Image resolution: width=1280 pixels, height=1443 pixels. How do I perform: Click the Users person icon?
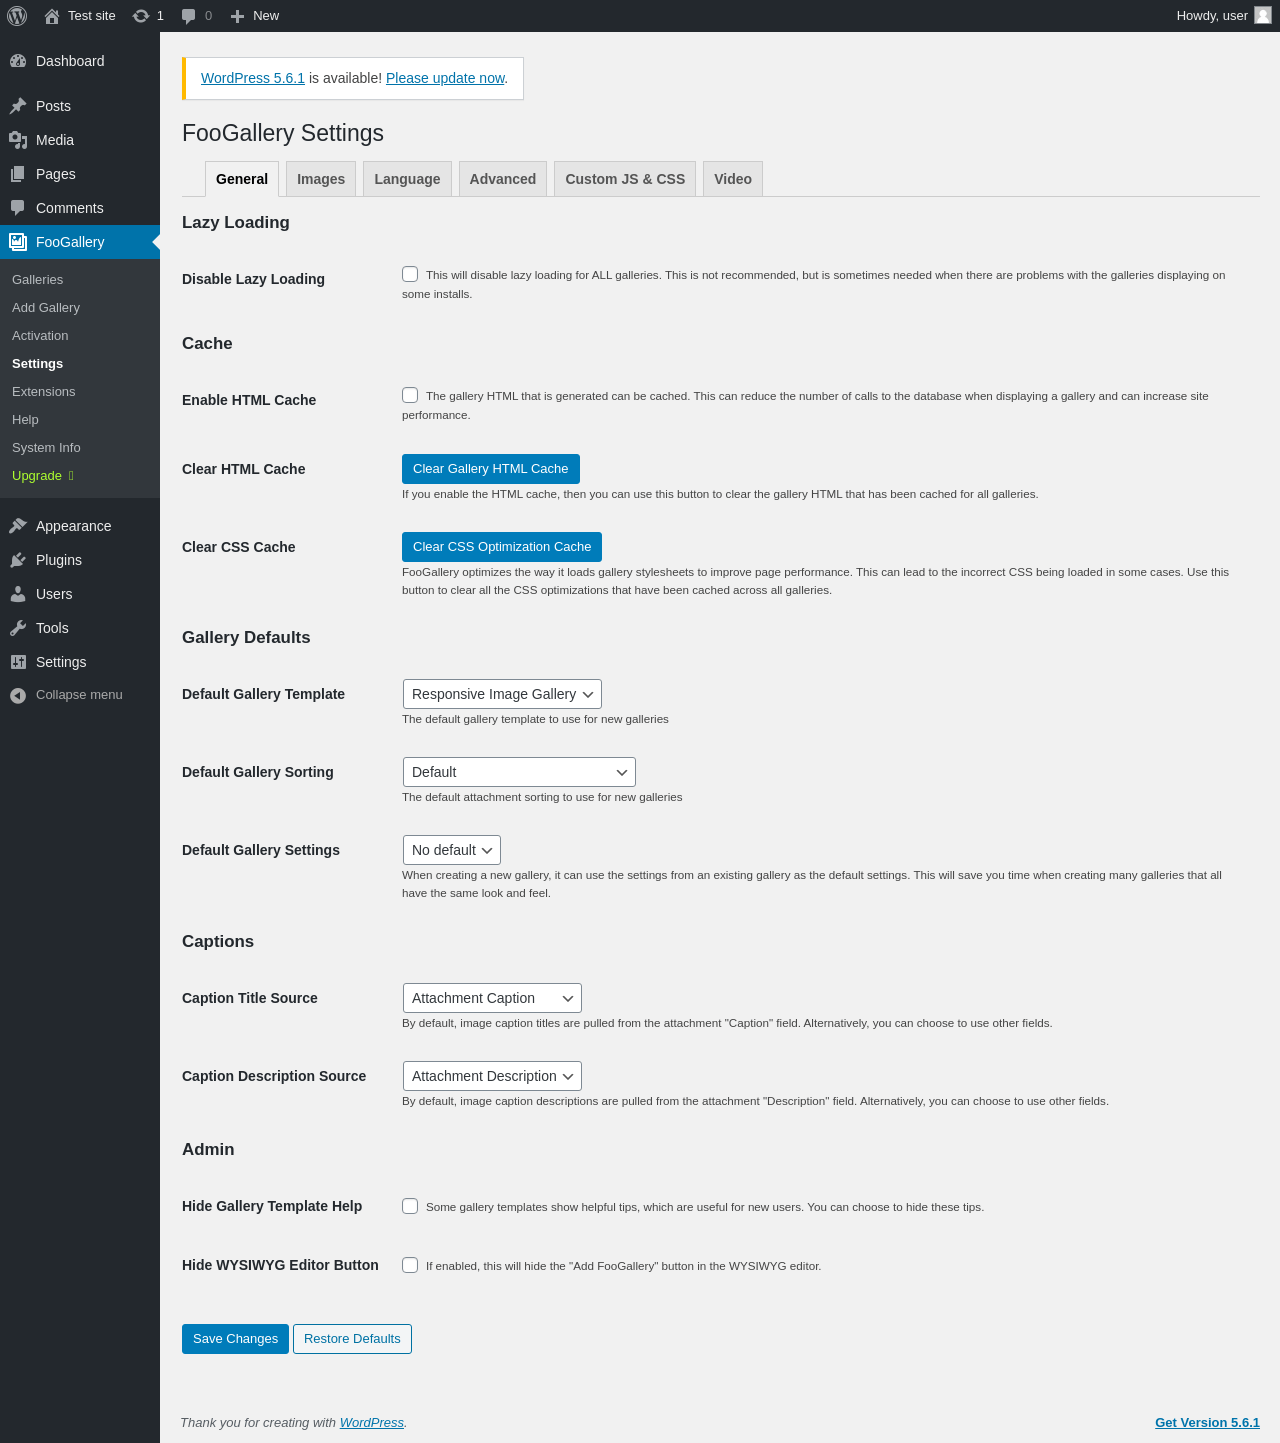tap(18, 594)
